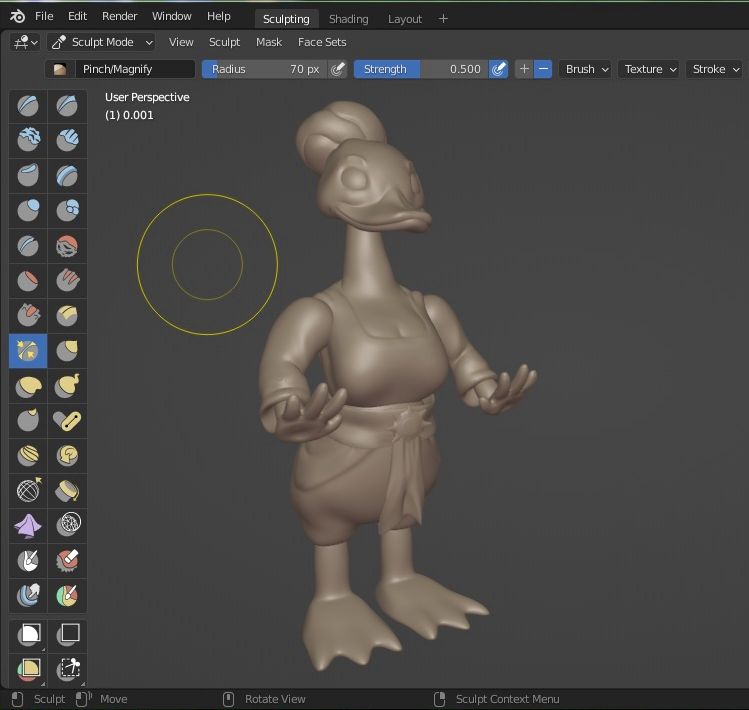
Task: Open the Face Sets header menu
Action: [x=322, y=42]
